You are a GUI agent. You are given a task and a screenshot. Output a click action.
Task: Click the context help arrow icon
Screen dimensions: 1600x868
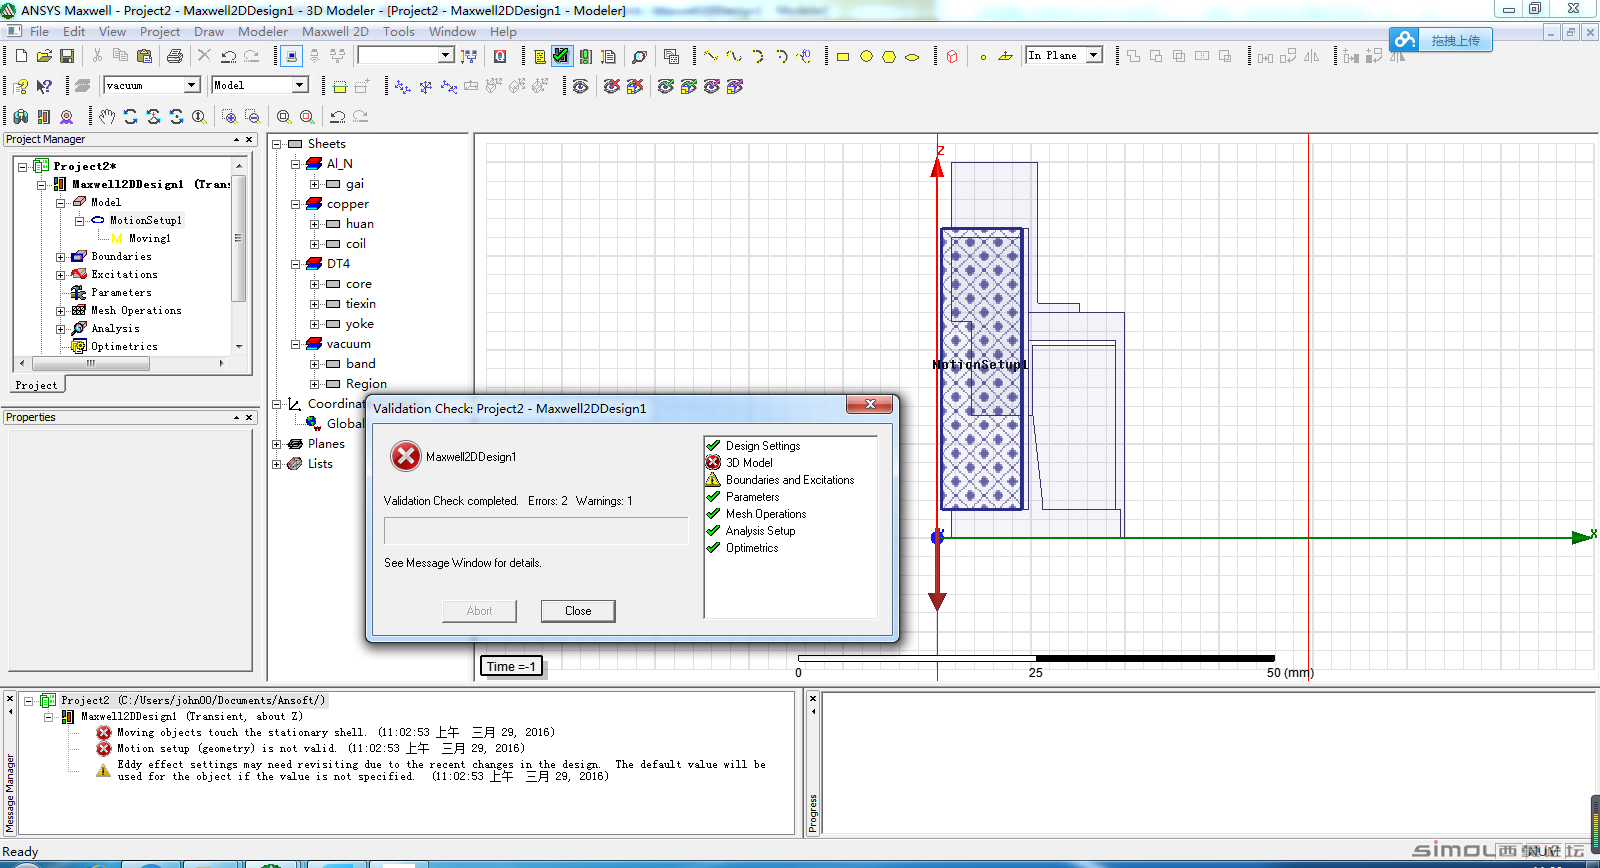44,86
